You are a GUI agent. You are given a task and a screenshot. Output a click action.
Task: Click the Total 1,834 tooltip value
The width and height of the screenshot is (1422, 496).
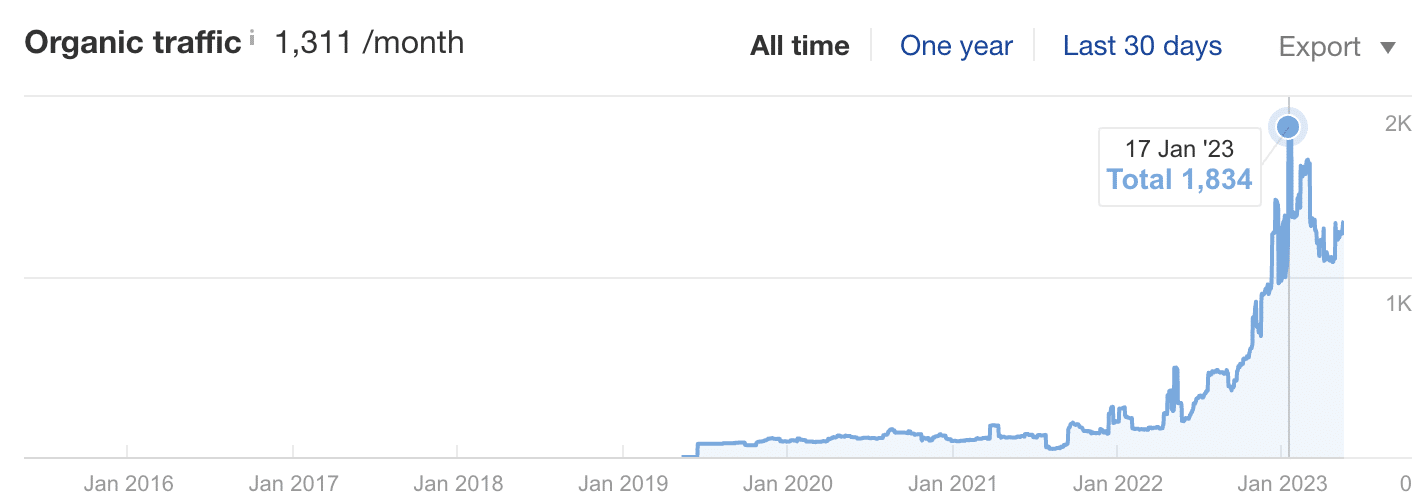pos(1179,180)
